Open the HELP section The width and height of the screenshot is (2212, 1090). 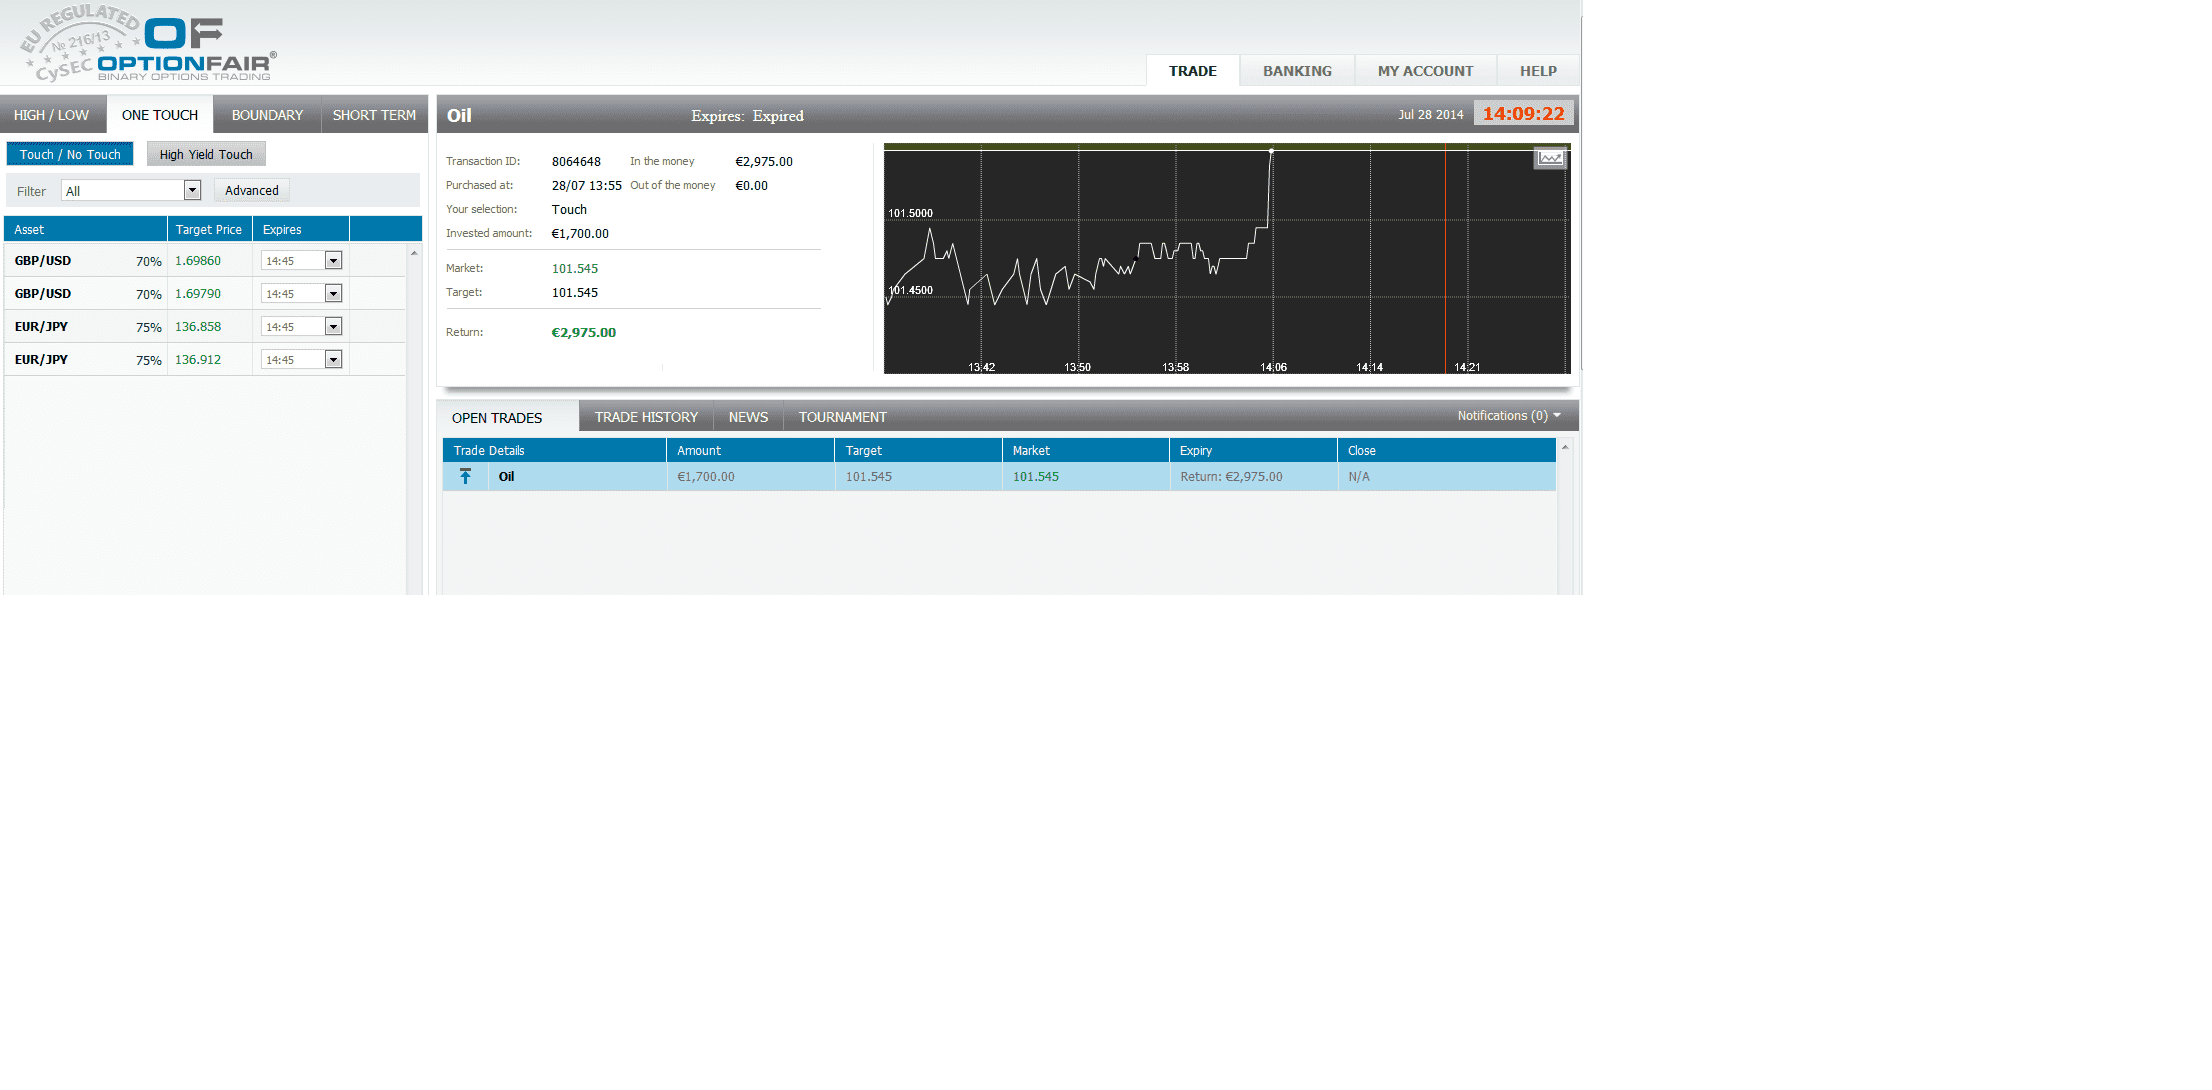[x=1536, y=70]
